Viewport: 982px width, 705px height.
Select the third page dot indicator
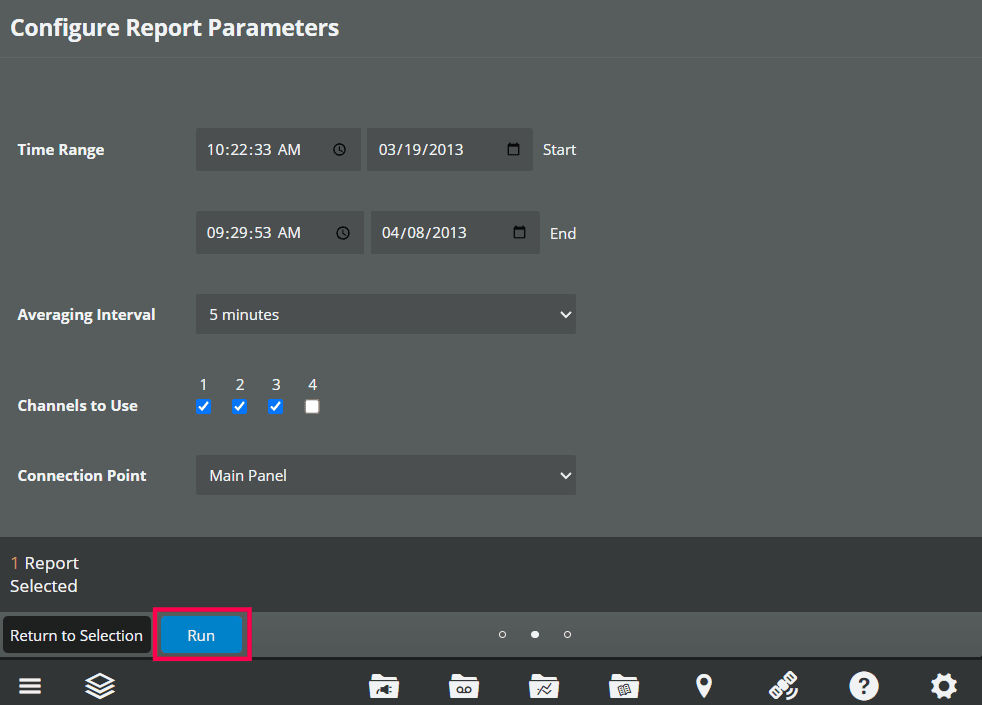[567, 634]
